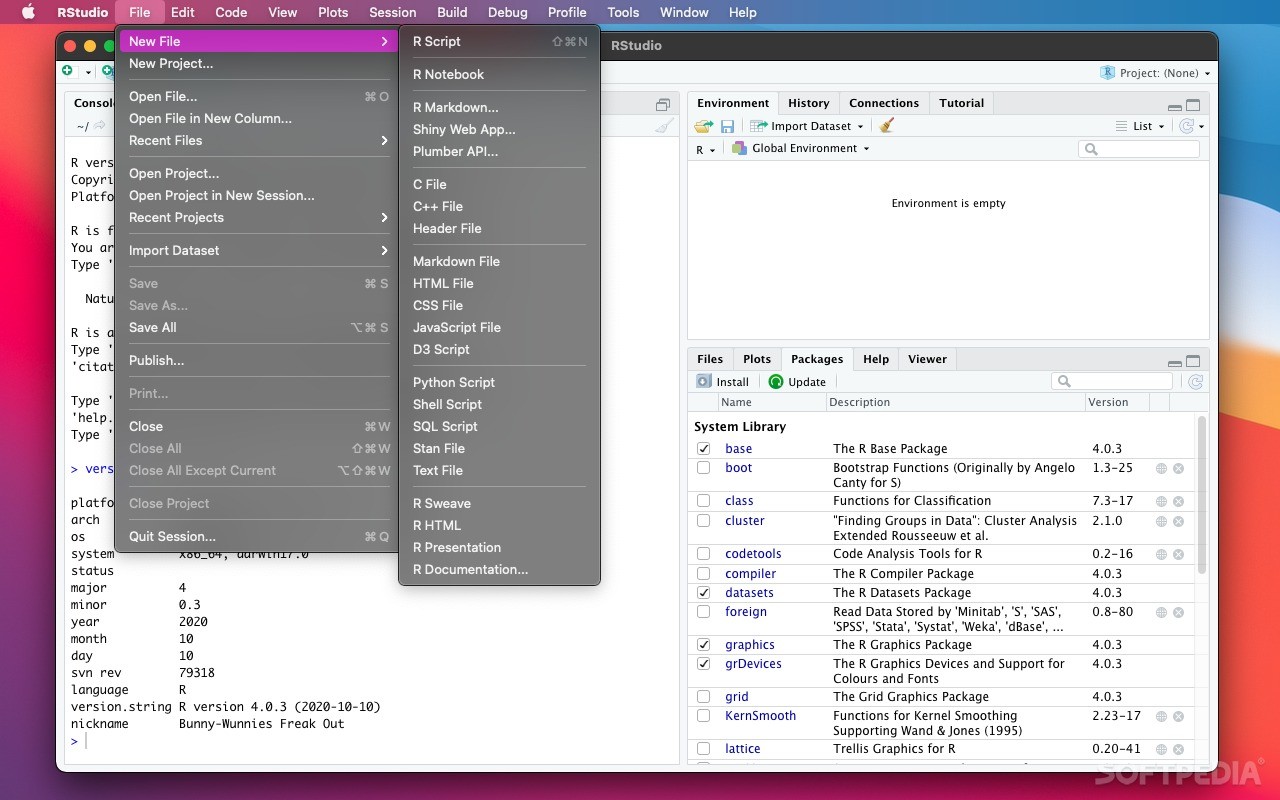Uncheck the base package checkbox
Image resolution: width=1280 pixels, height=800 pixels.
pos(704,449)
